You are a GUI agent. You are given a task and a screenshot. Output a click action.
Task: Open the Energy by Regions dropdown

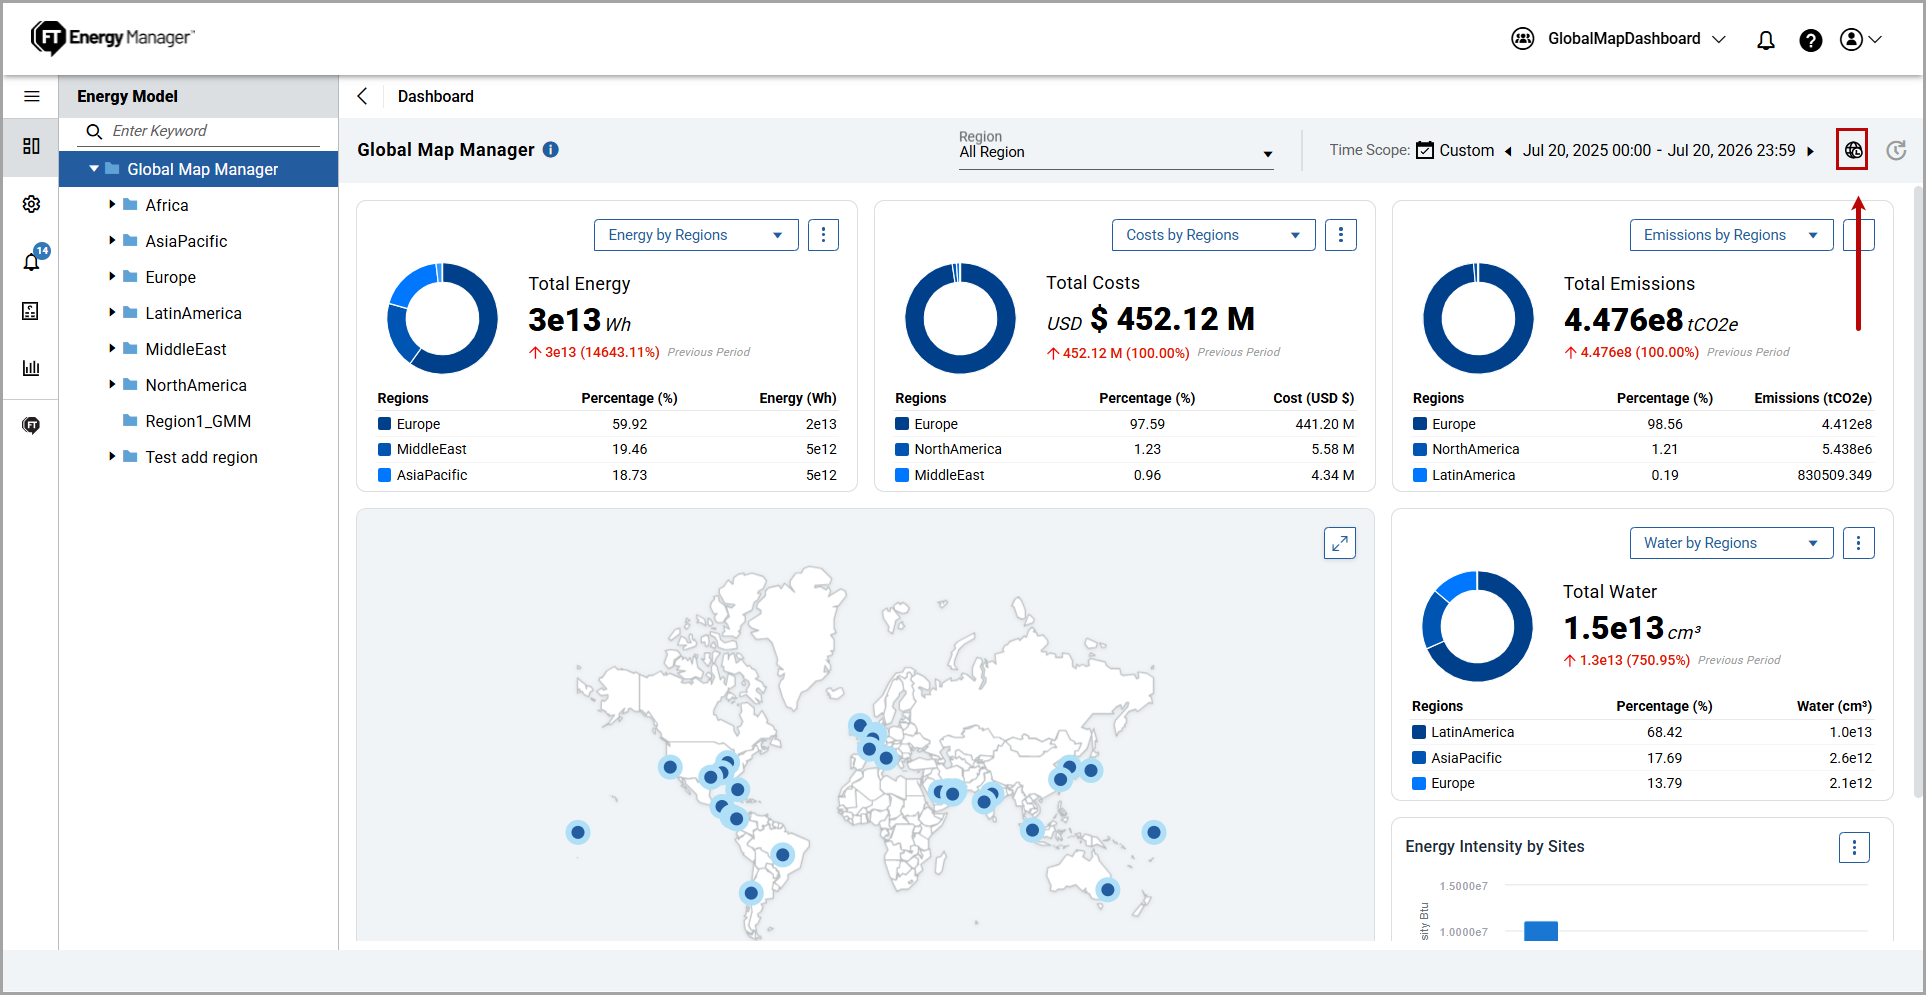(696, 235)
